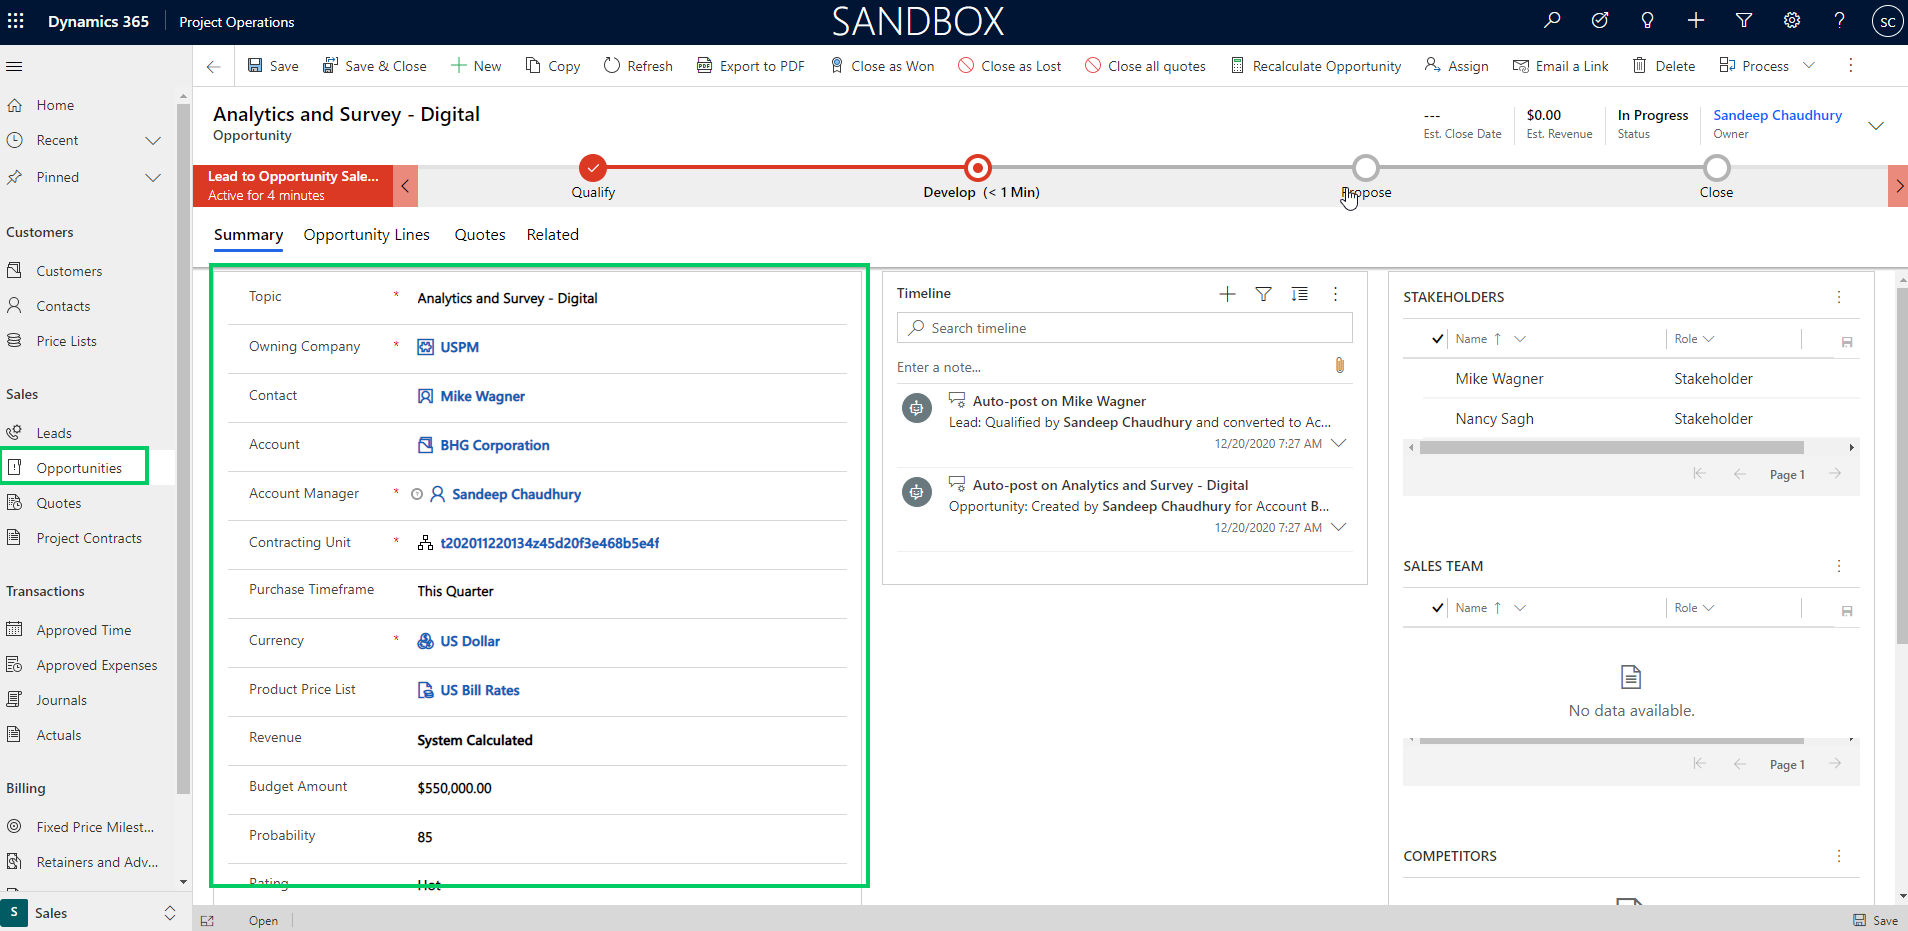The height and width of the screenshot is (931, 1908).
Task: Toggle select-all checkmark in Sales Team grid
Action: click(1437, 608)
